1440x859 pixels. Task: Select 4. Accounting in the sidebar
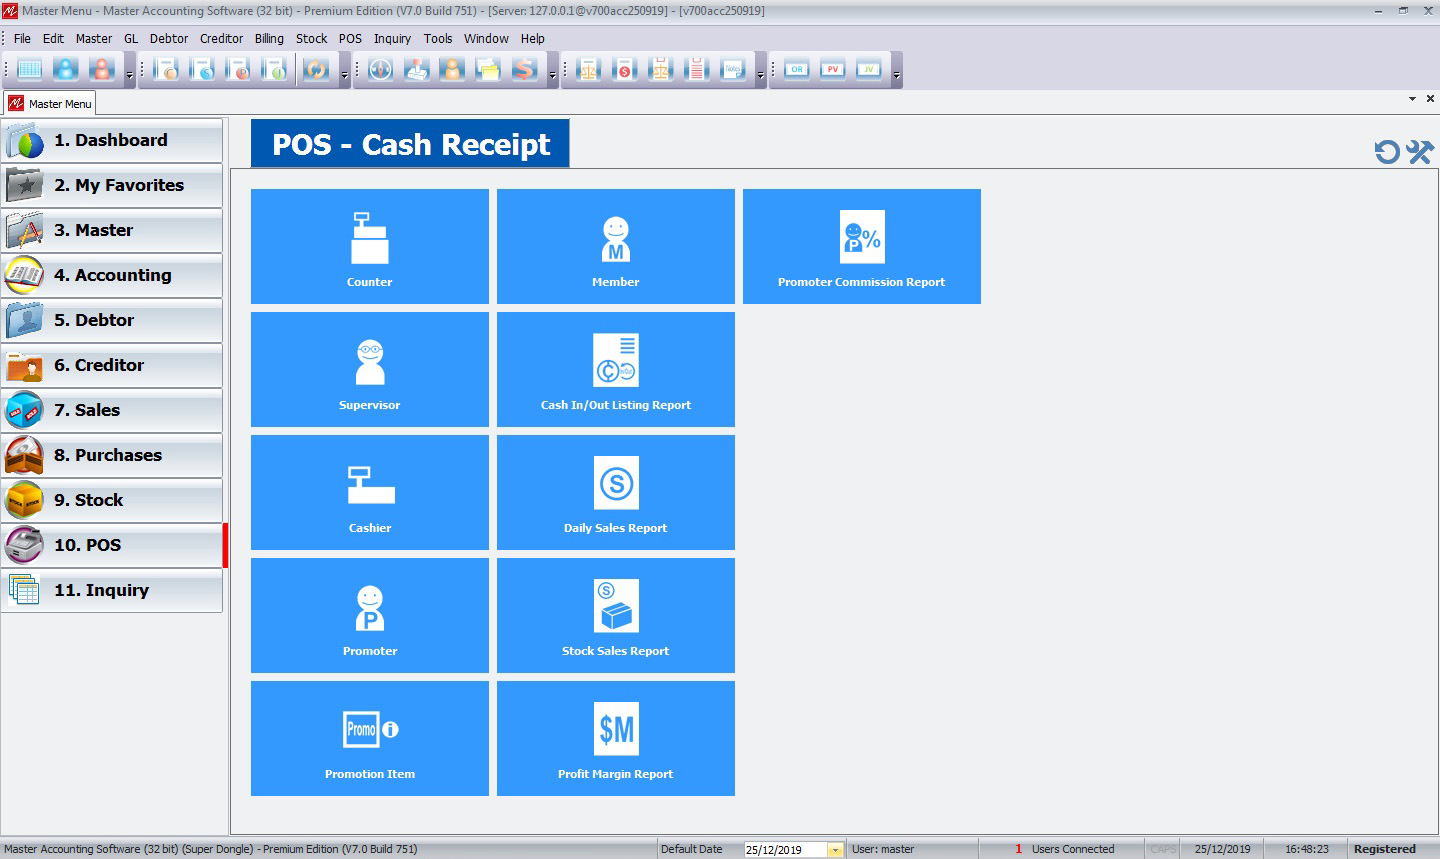coord(112,275)
